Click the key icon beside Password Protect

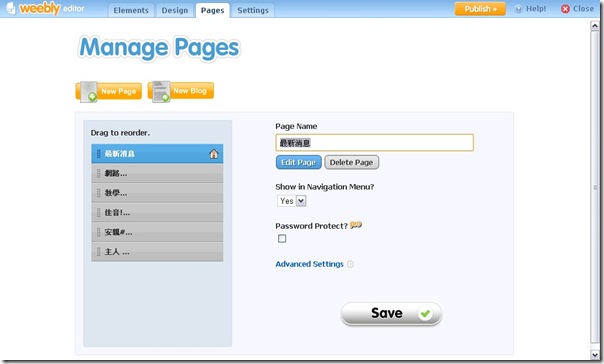coord(356,225)
